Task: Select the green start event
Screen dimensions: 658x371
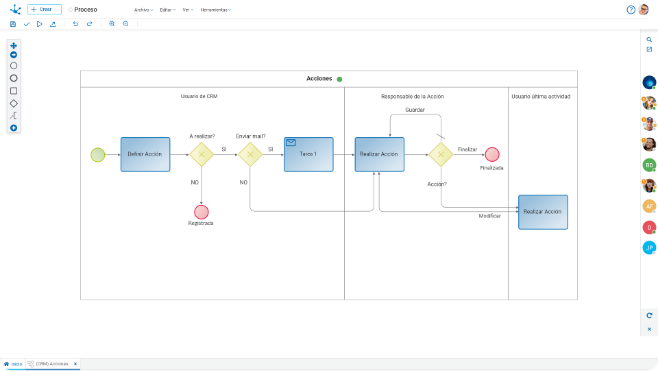Action: pyautogui.click(x=98, y=154)
